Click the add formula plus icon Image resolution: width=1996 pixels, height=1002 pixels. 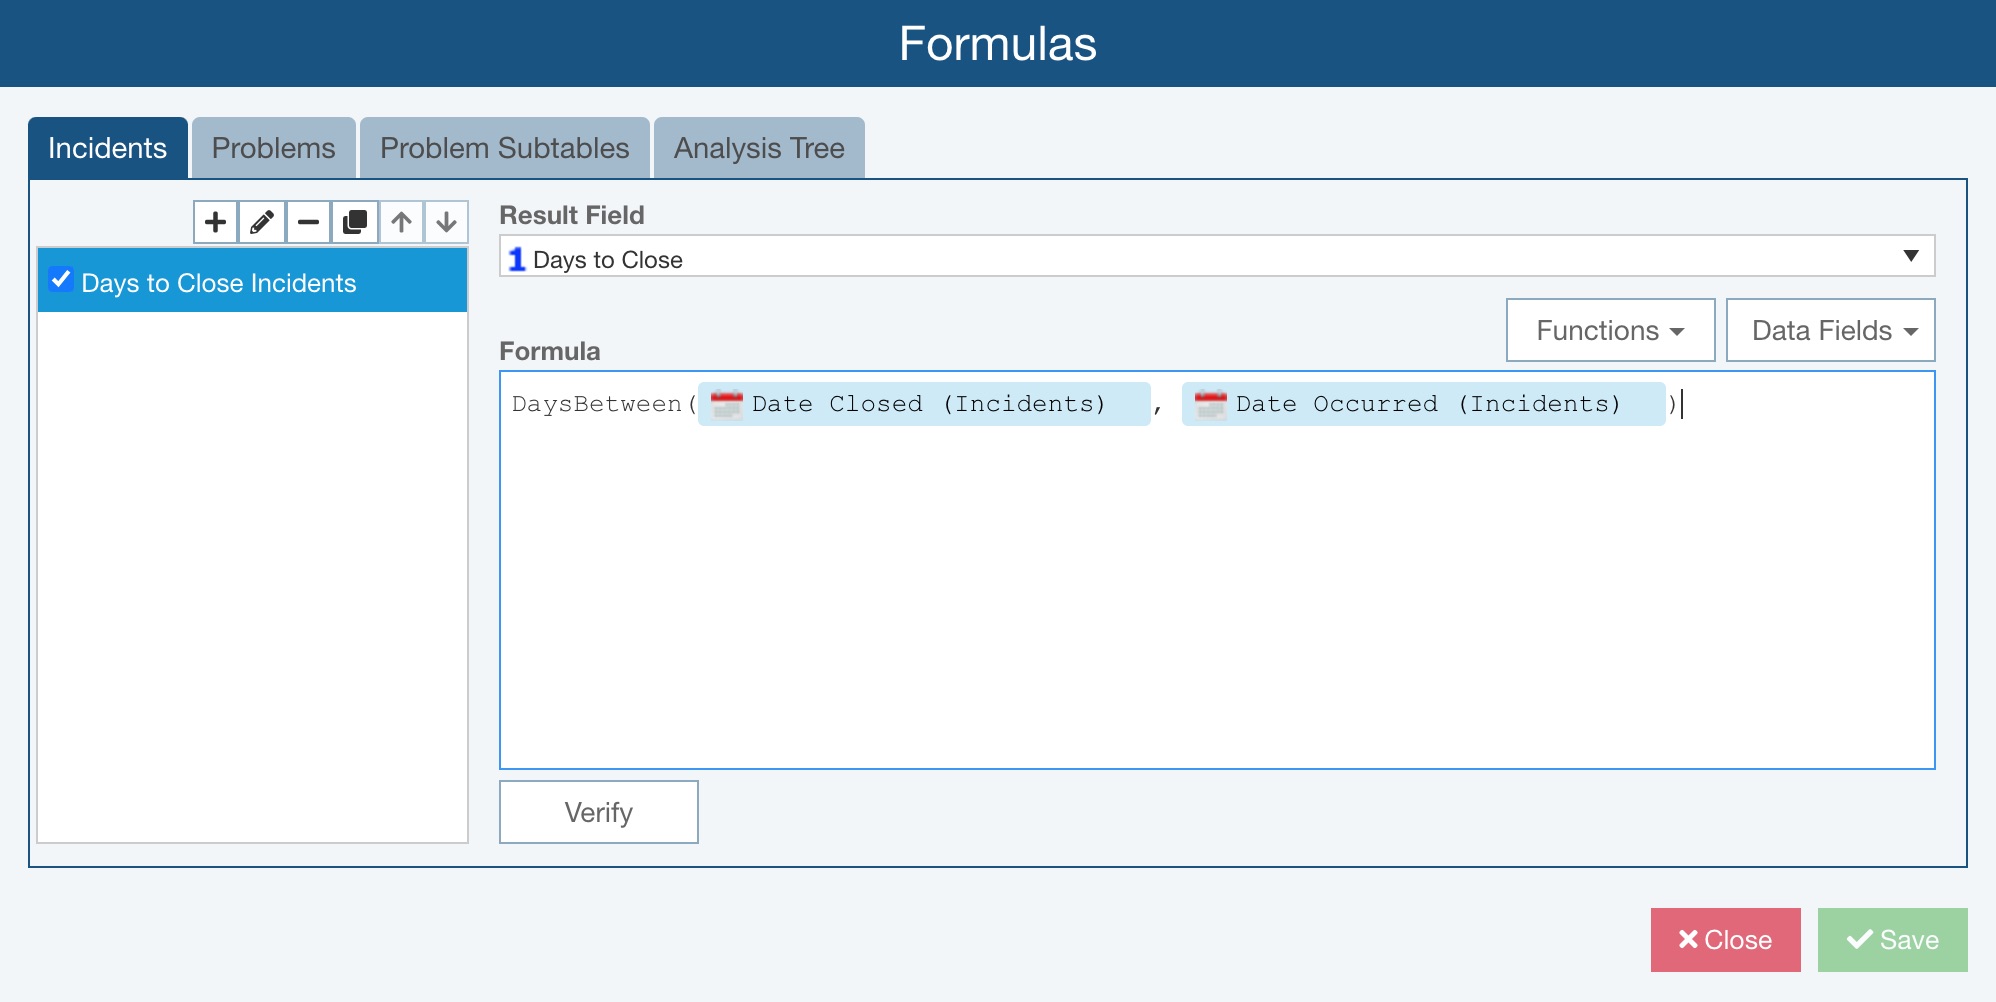(215, 222)
